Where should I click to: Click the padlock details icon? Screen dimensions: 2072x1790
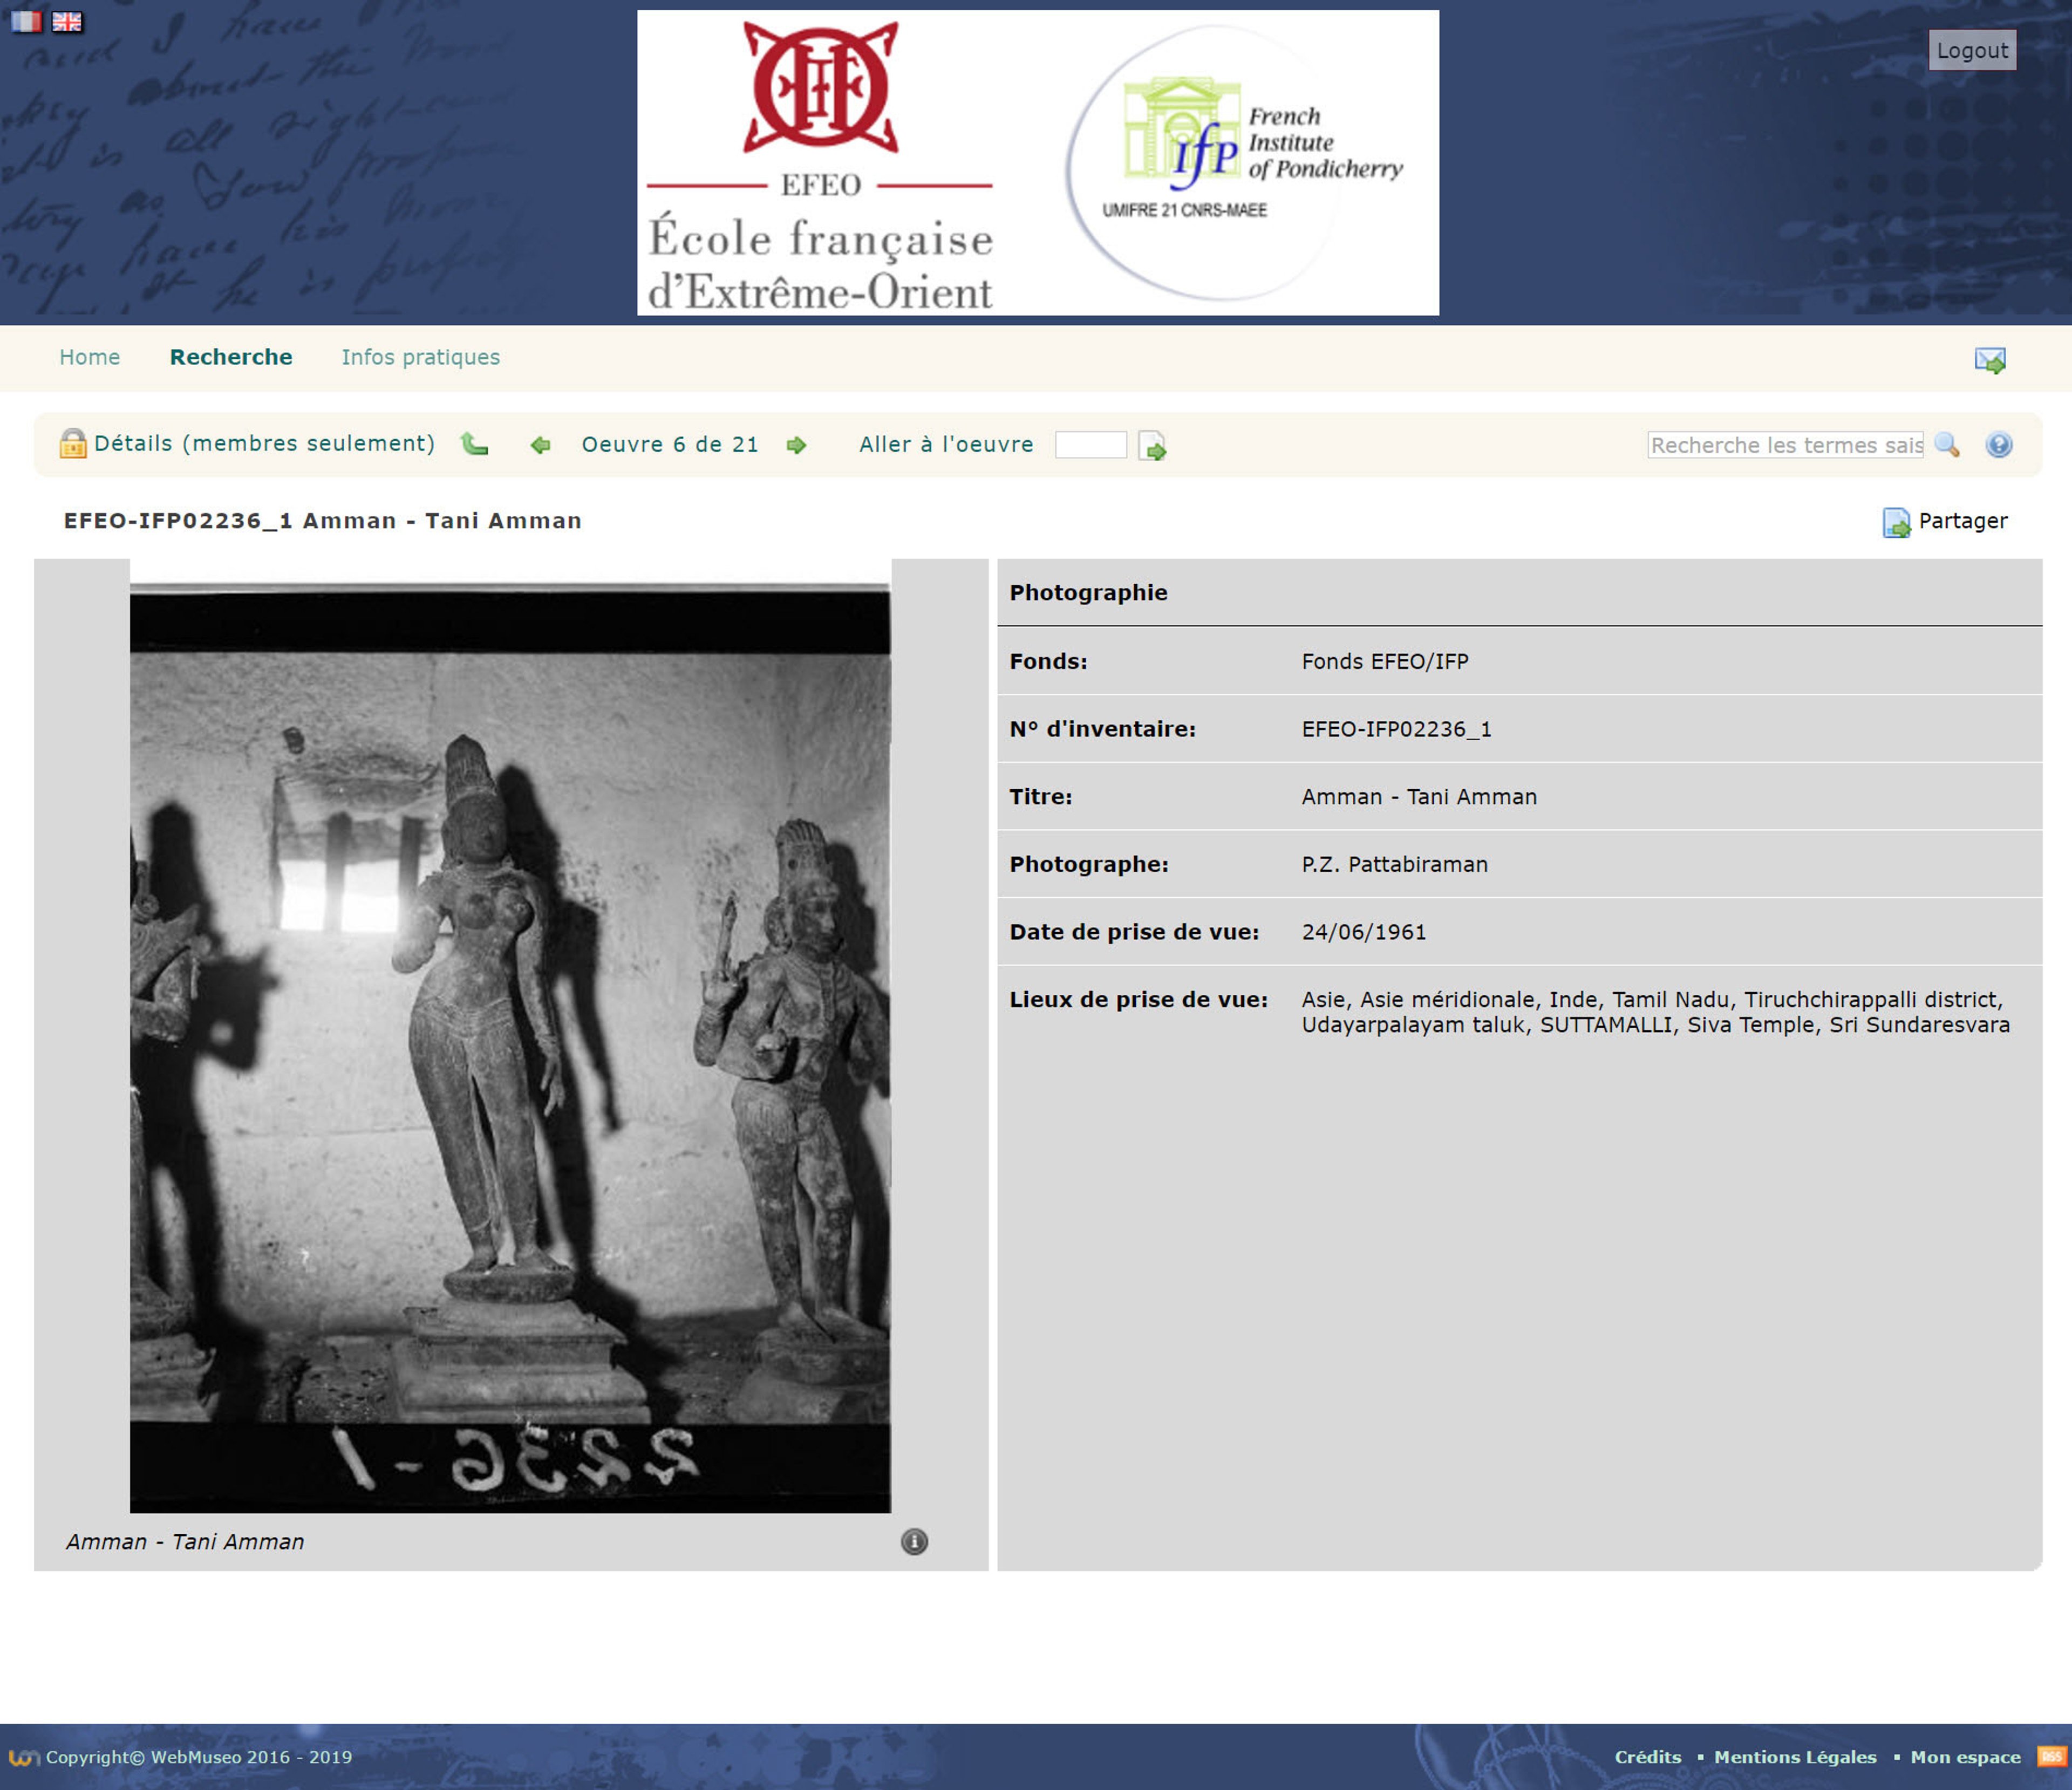72,443
